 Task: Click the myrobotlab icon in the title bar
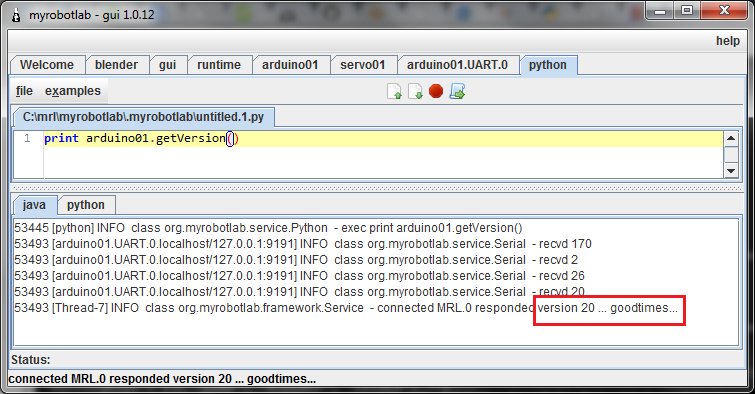(x=16, y=15)
